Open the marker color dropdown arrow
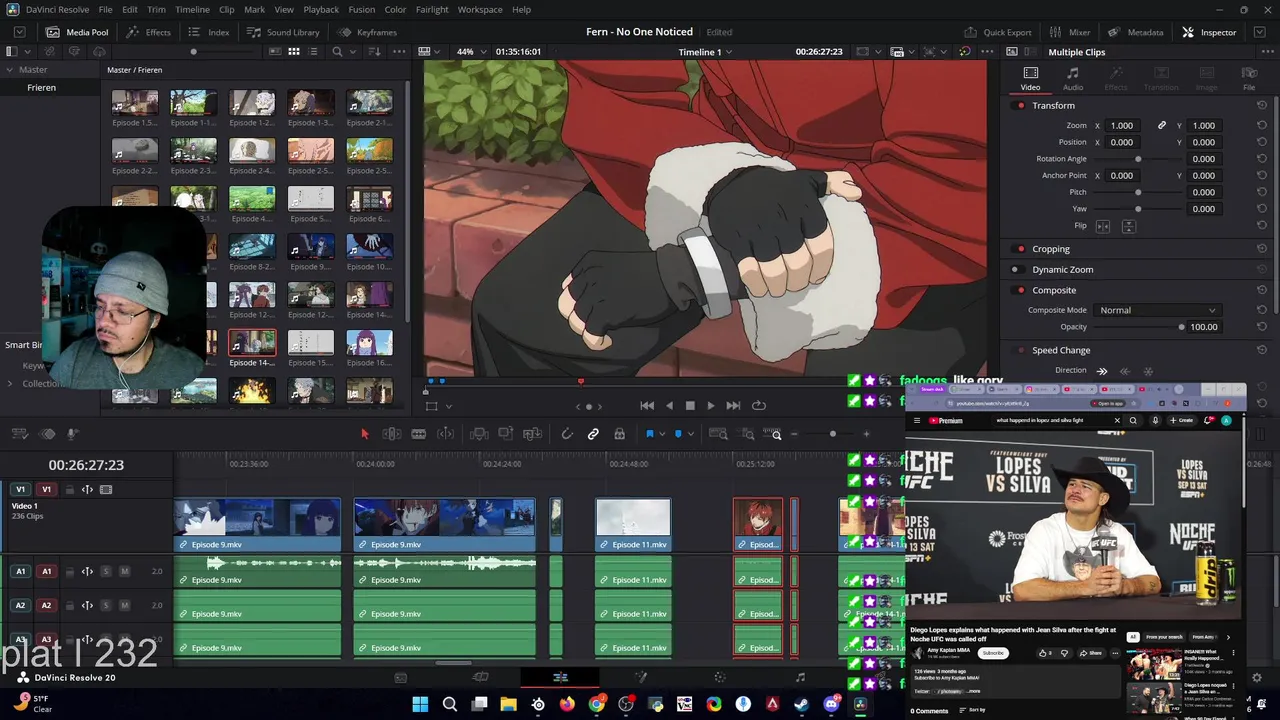The width and height of the screenshot is (1280, 720). (691, 434)
